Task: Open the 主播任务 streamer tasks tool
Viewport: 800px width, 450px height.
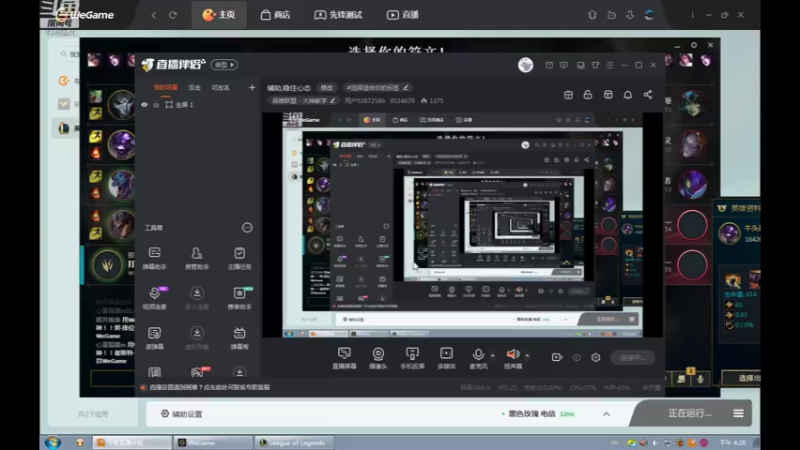Action: coord(239,258)
